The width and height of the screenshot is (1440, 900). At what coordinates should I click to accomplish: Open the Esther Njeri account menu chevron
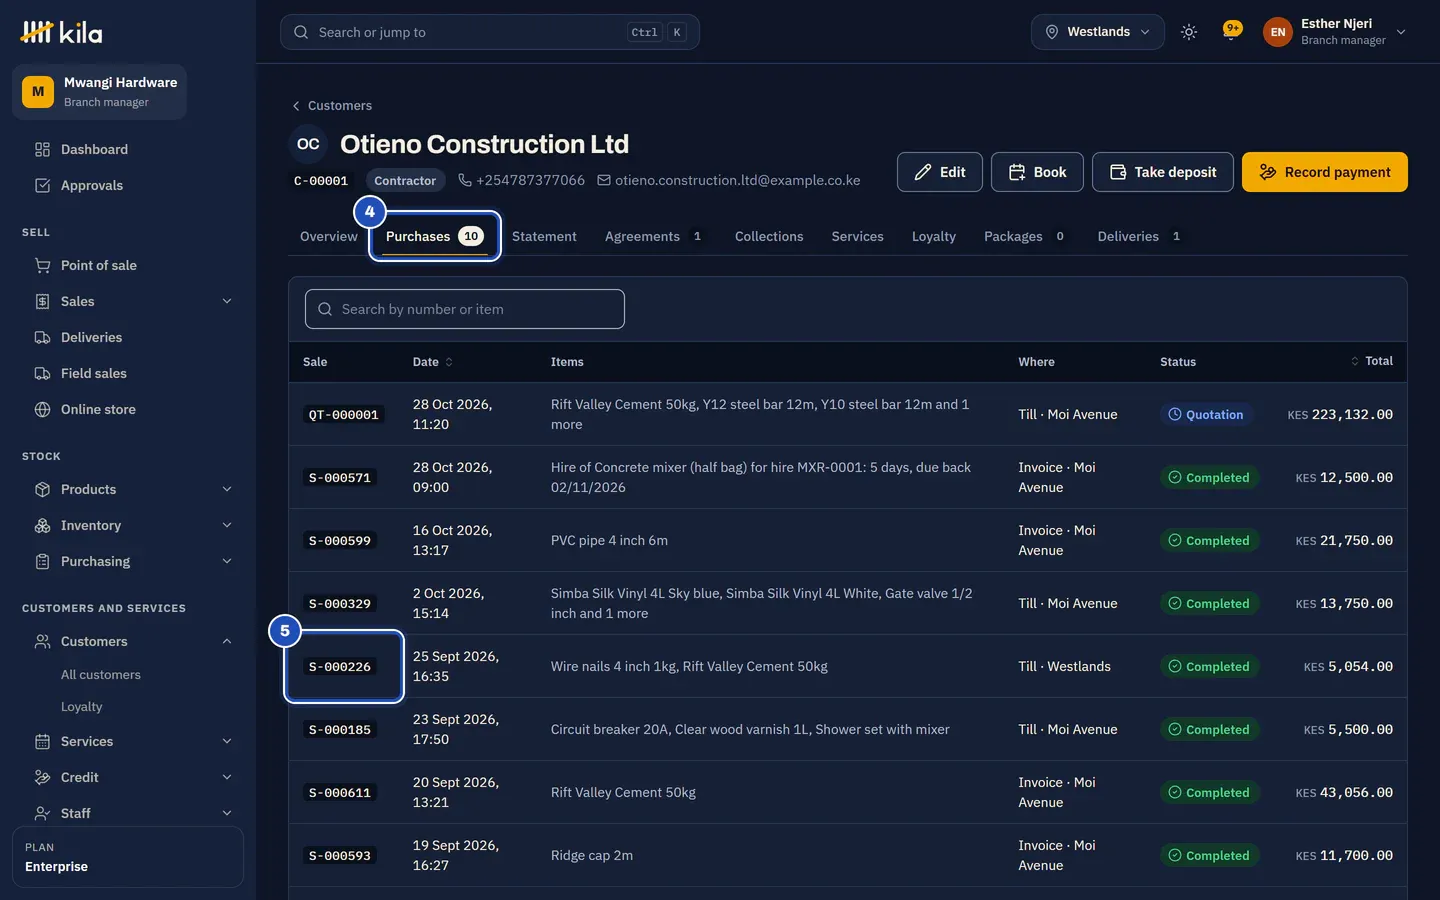tap(1401, 32)
